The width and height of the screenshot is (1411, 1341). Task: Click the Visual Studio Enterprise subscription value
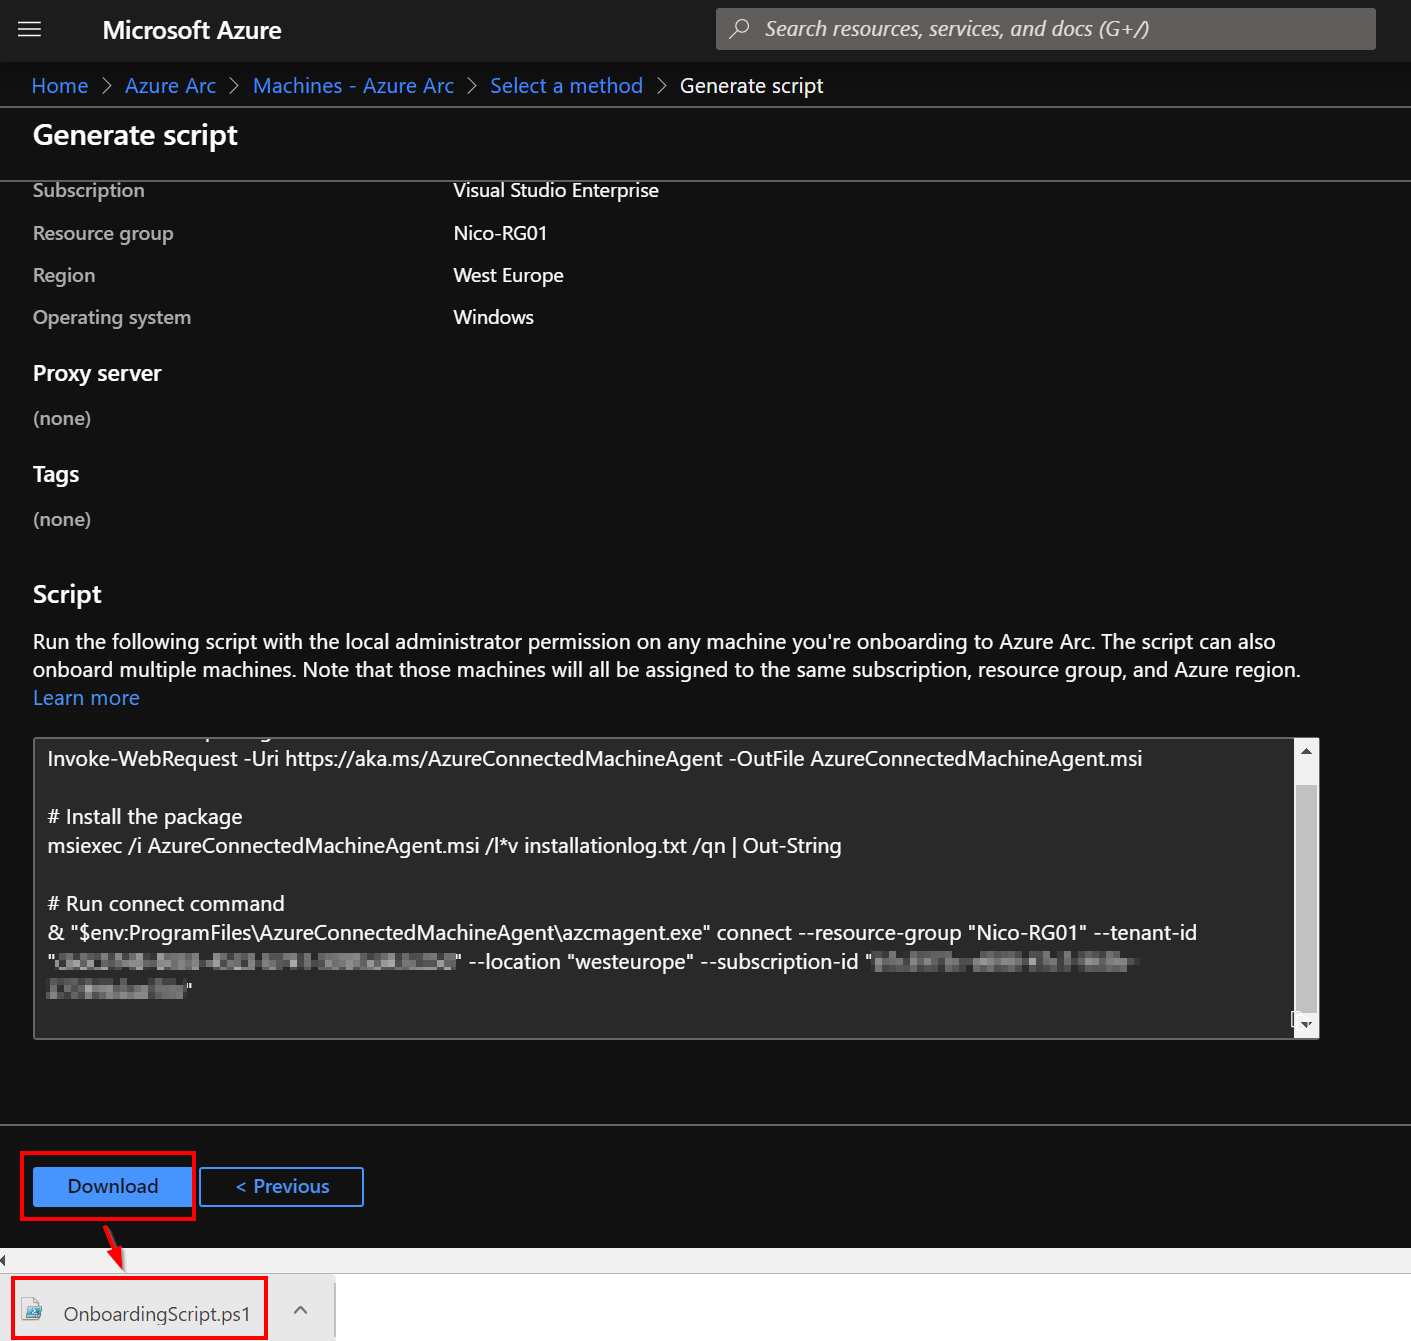click(x=556, y=190)
